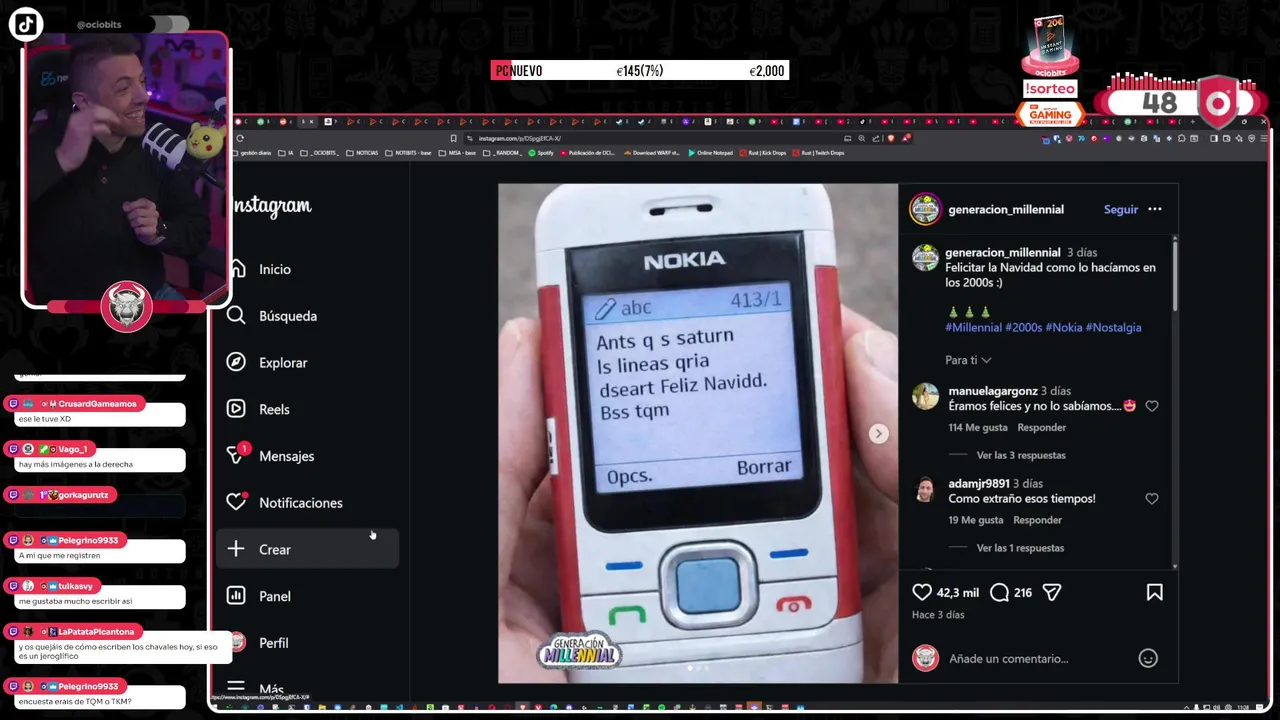Open Perfil avatar in sidebar

pos(237,642)
